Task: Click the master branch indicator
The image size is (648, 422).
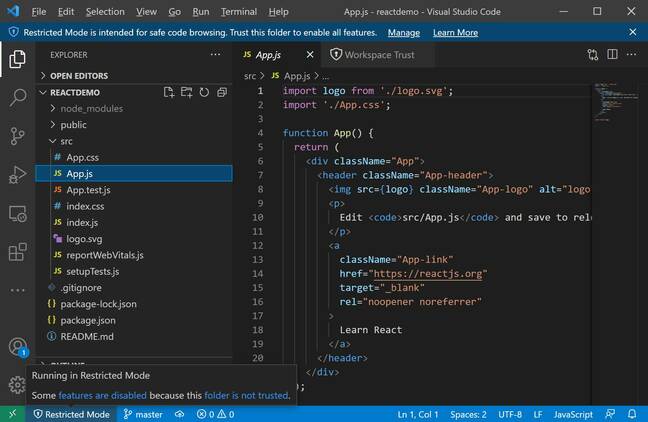Action: (143, 414)
